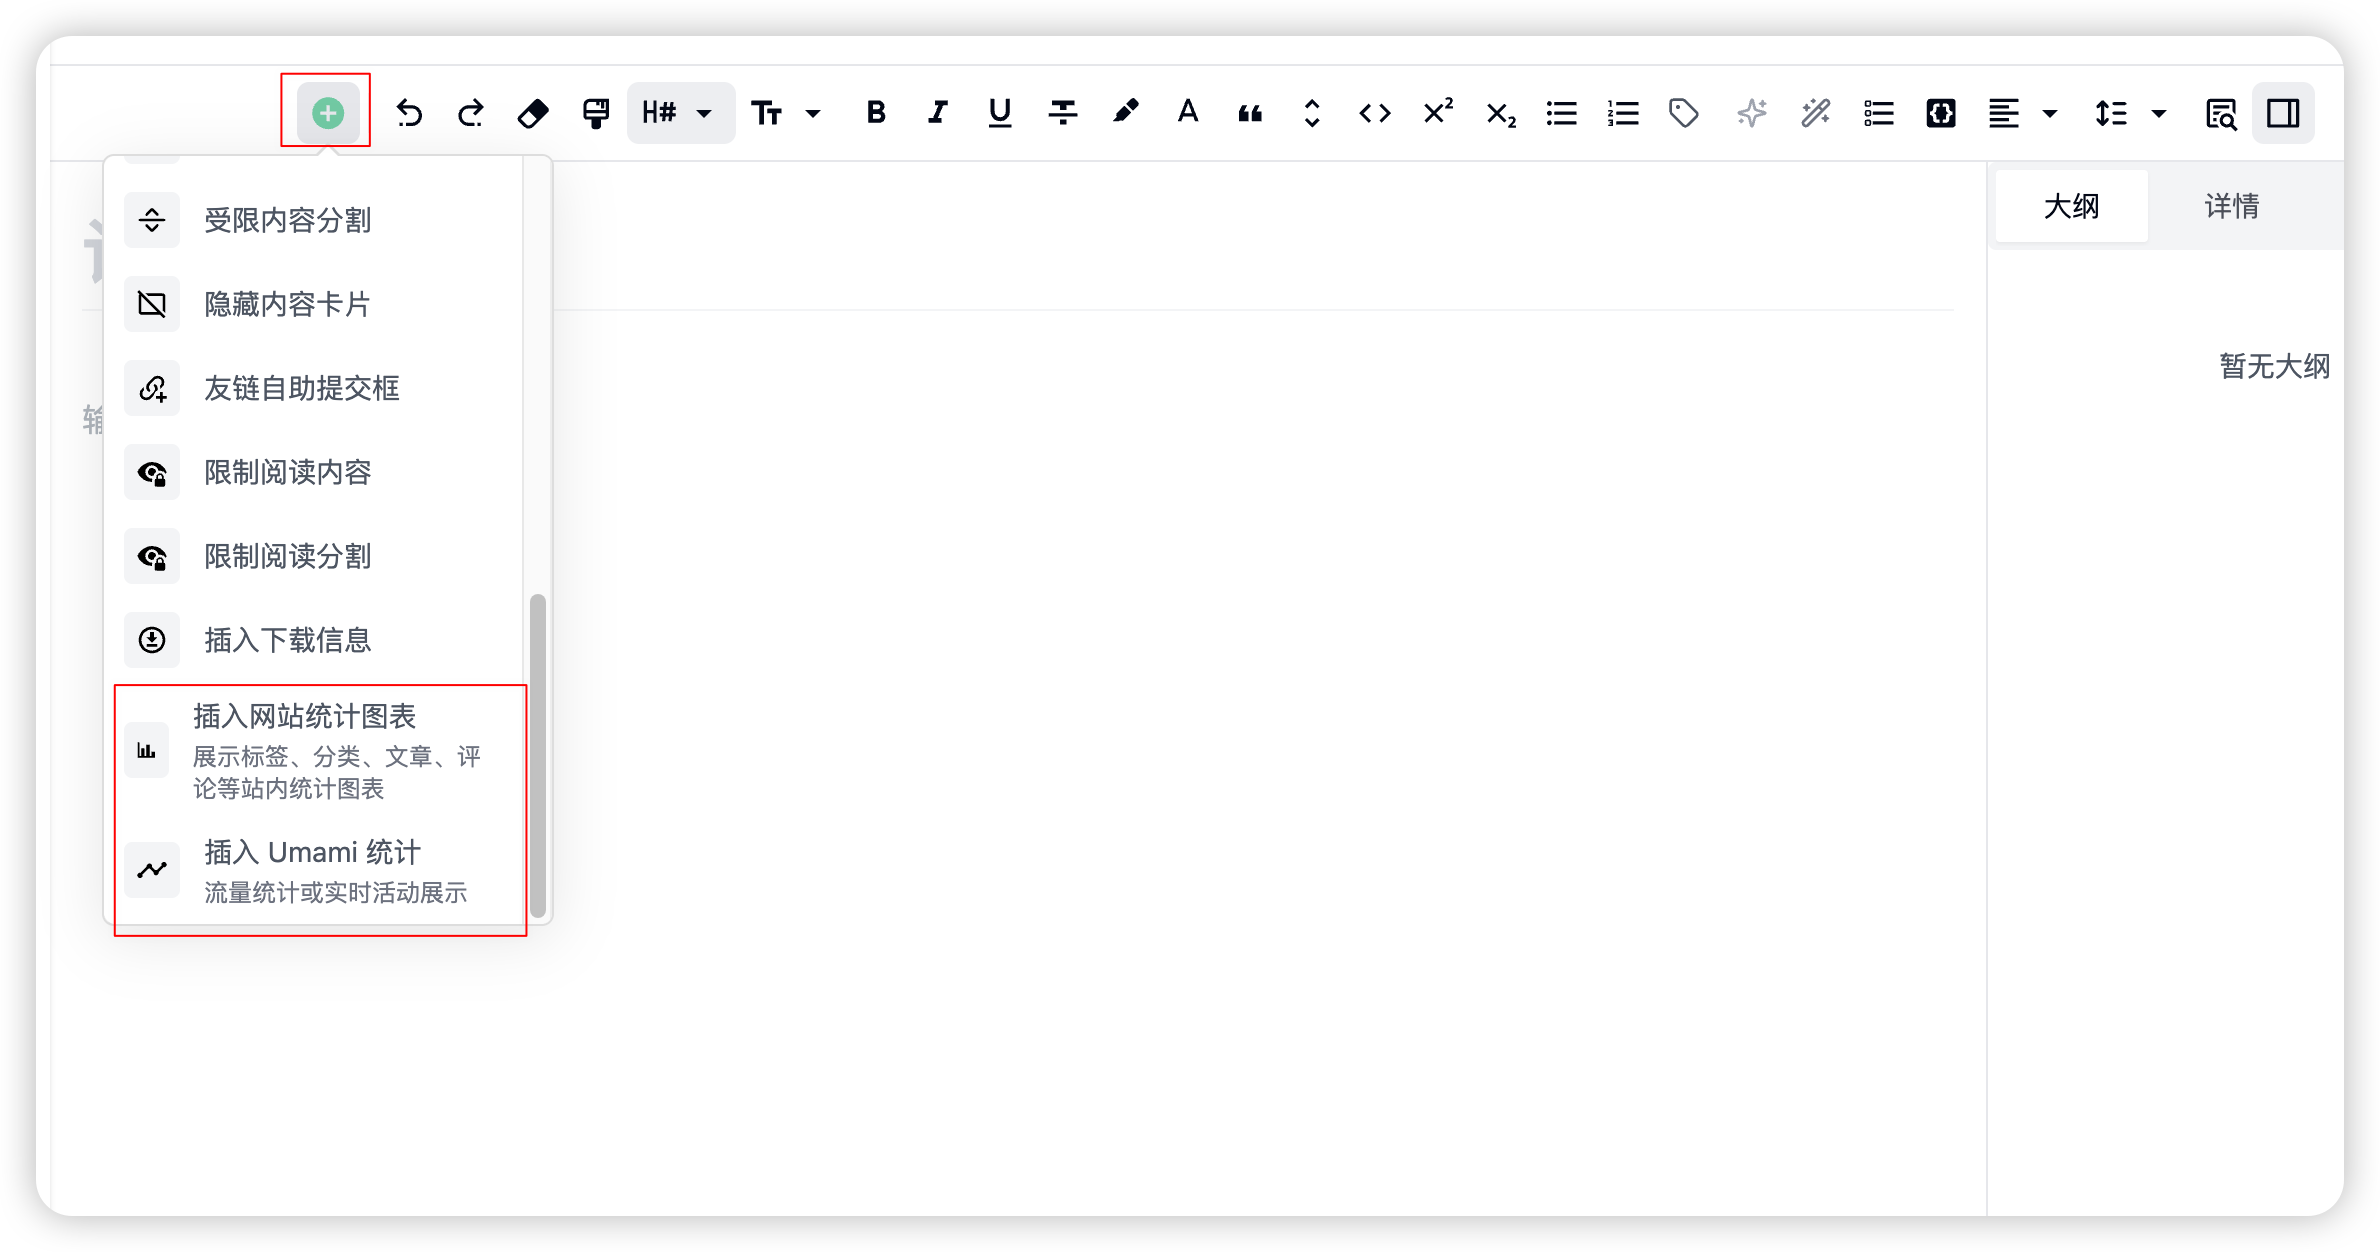This screenshot has height=1252, width=2380.
Task: Click 插入下载信息 option
Action: point(288,640)
